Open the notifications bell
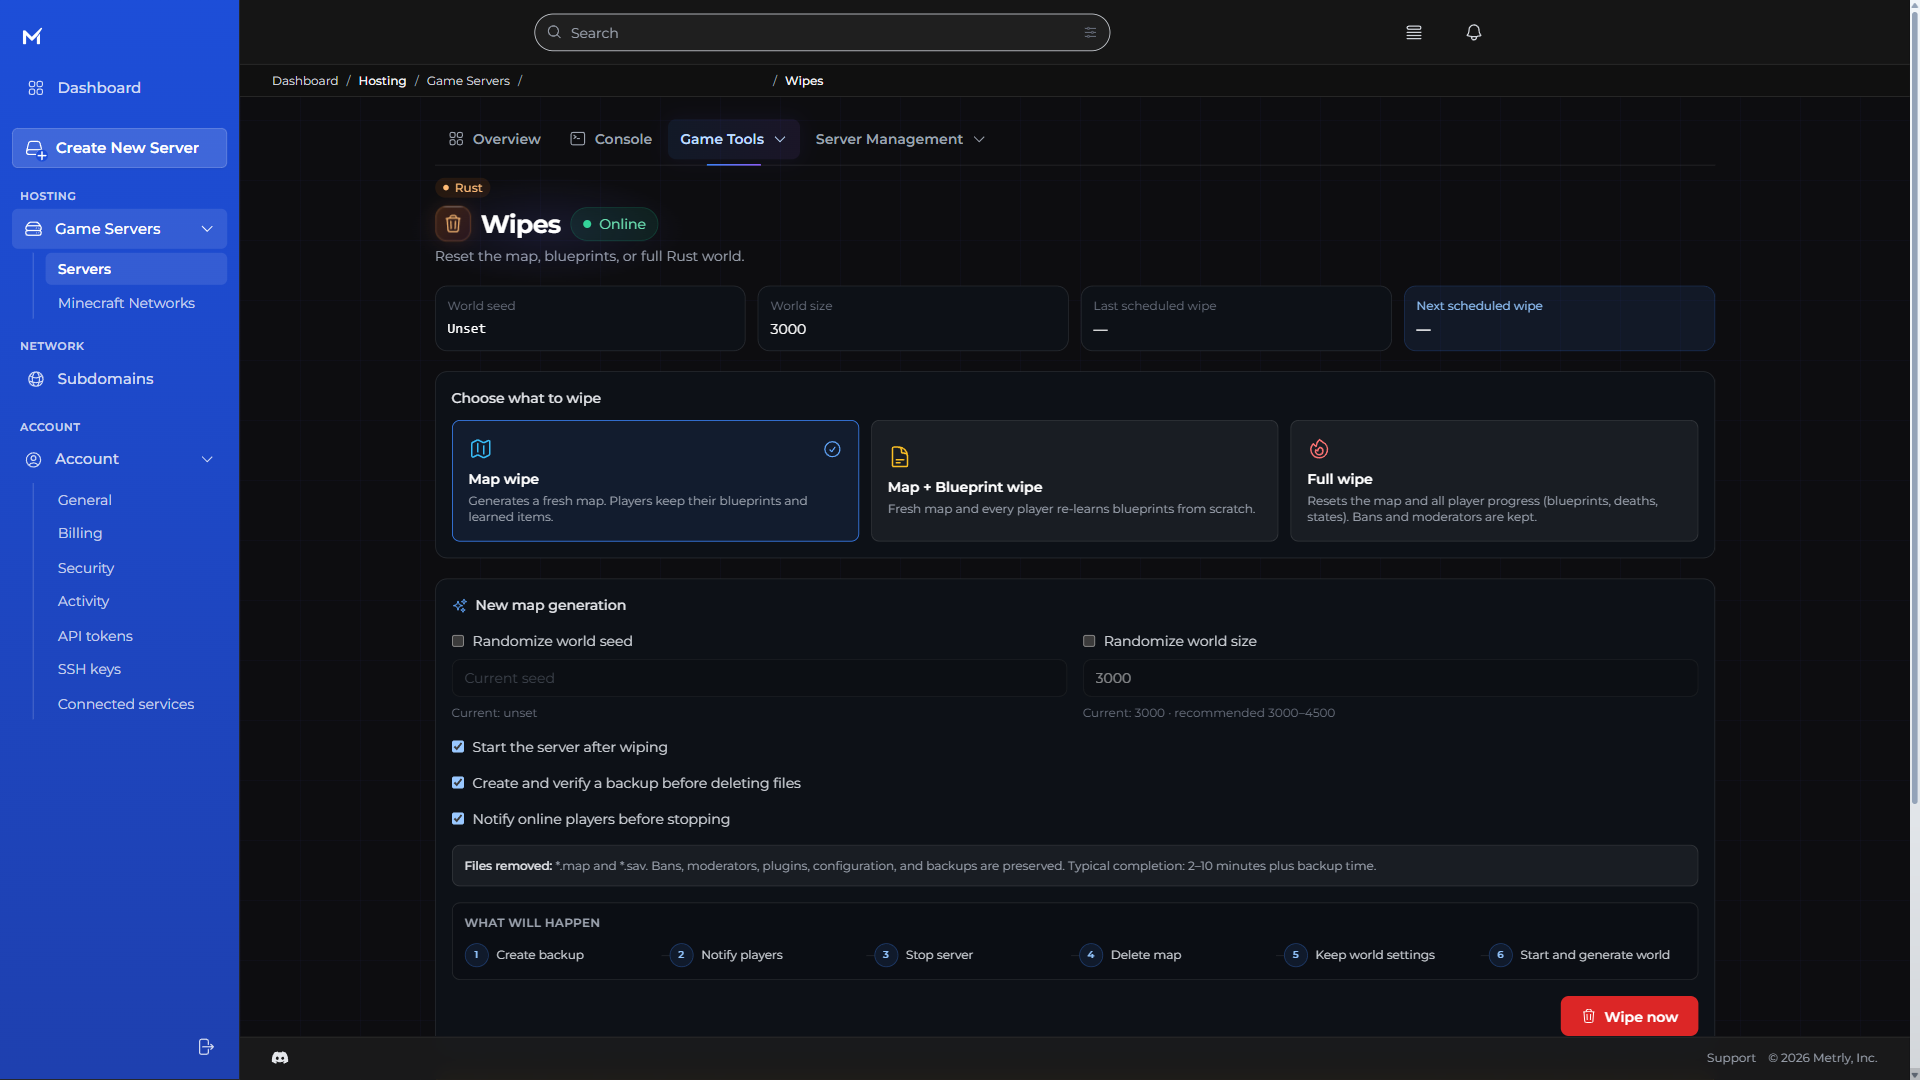 tap(1473, 33)
